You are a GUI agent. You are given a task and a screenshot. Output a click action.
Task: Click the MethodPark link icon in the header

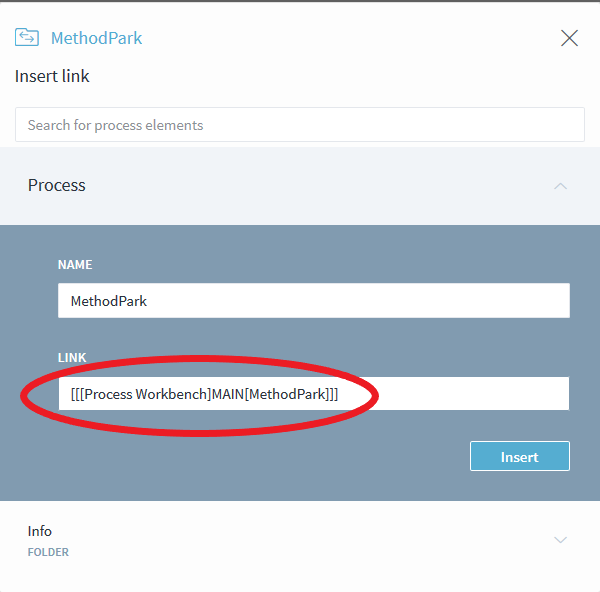click(26, 38)
